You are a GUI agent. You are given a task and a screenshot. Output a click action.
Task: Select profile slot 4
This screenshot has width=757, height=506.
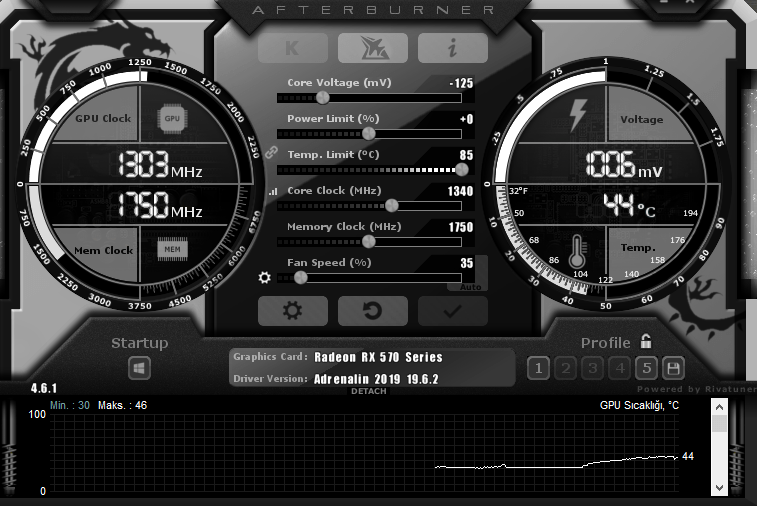pos(620,368)
